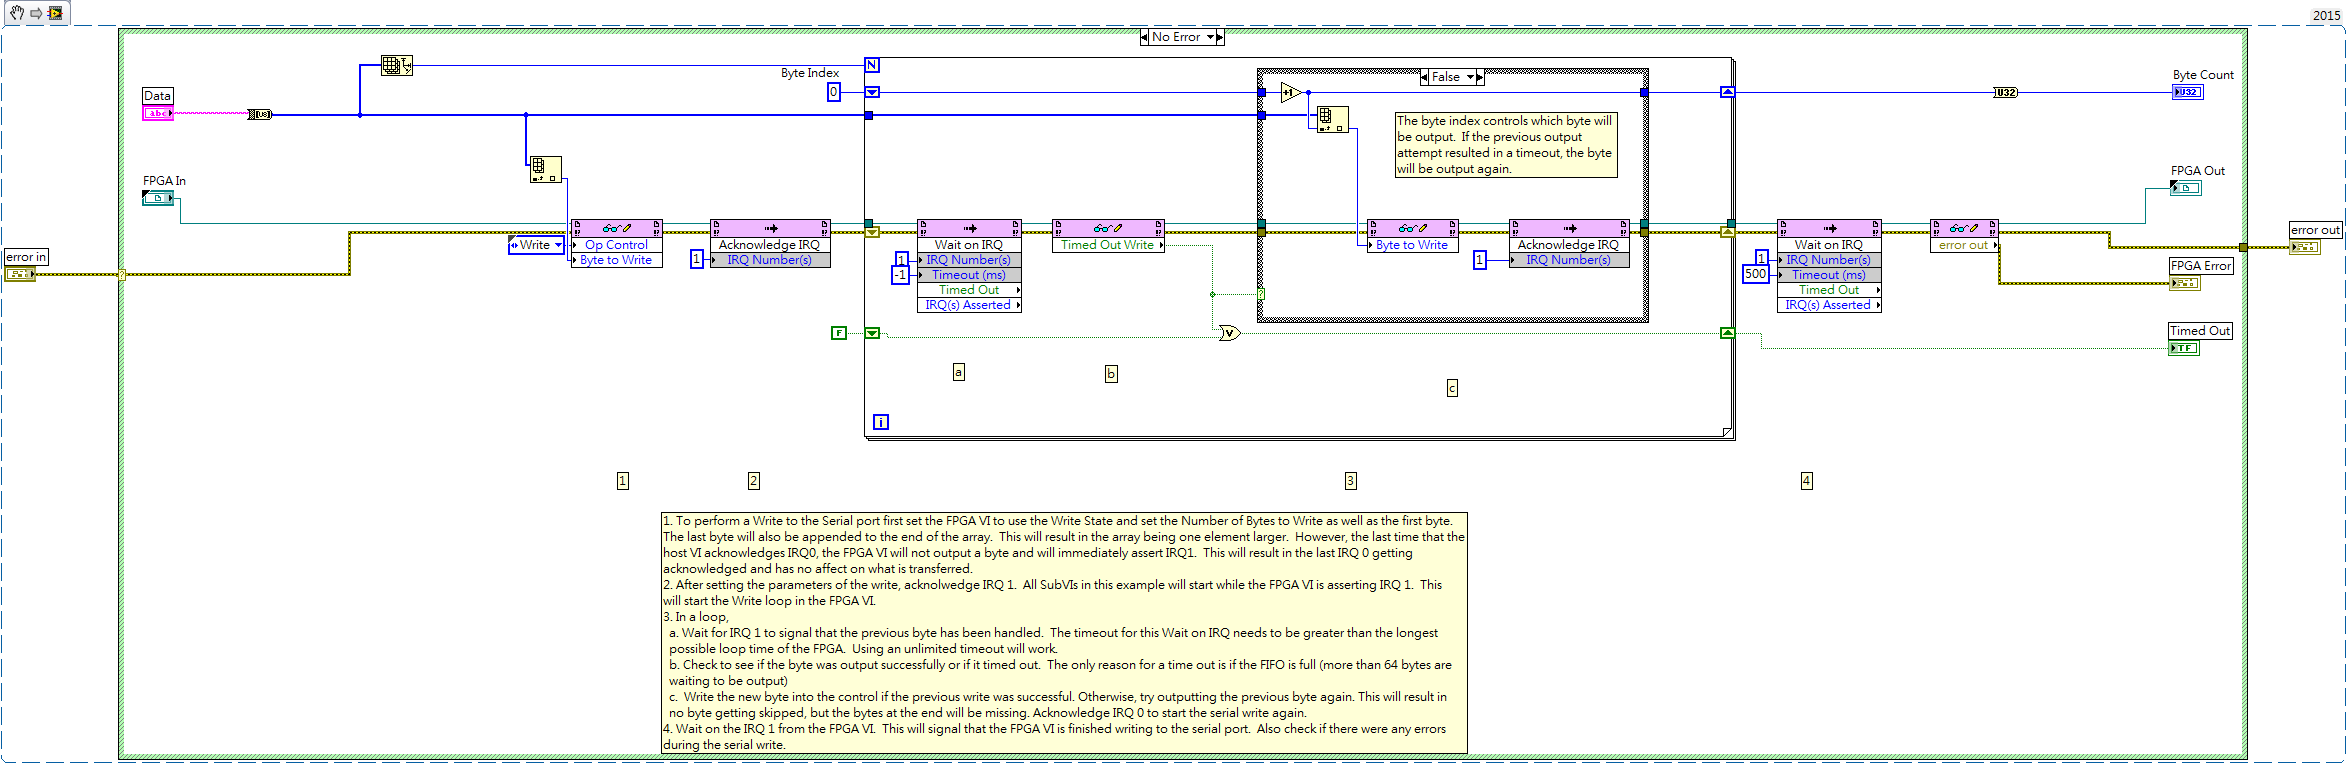Screen dimensions: 2347x764
Task: Click the step label 3 under the loop
Action: [x=1350, y=481]
